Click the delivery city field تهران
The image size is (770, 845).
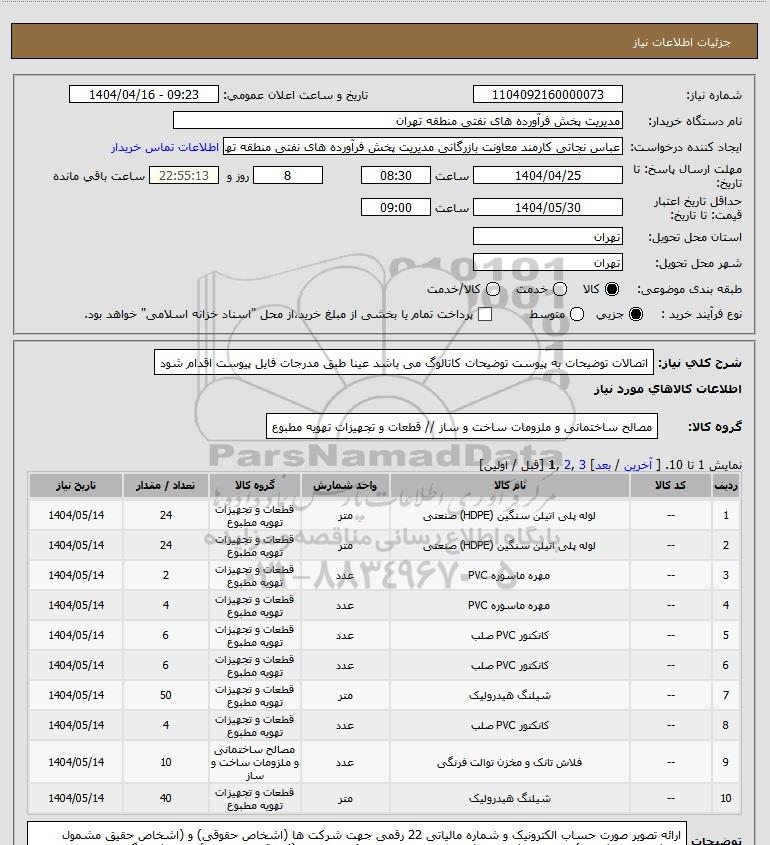click(x=547, y=262)
